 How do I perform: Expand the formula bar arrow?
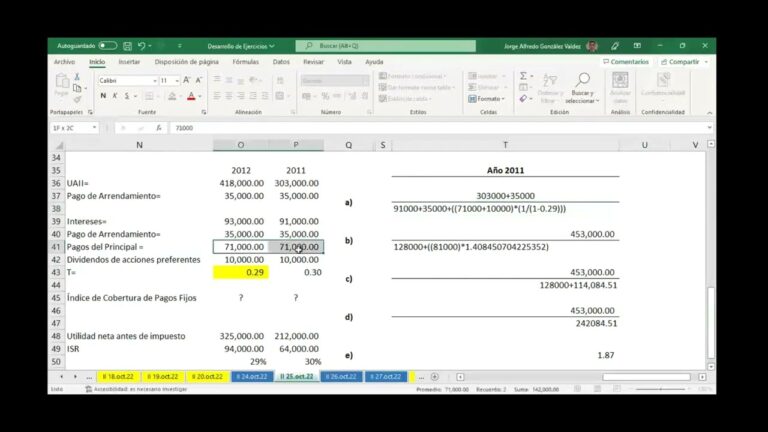709,128
